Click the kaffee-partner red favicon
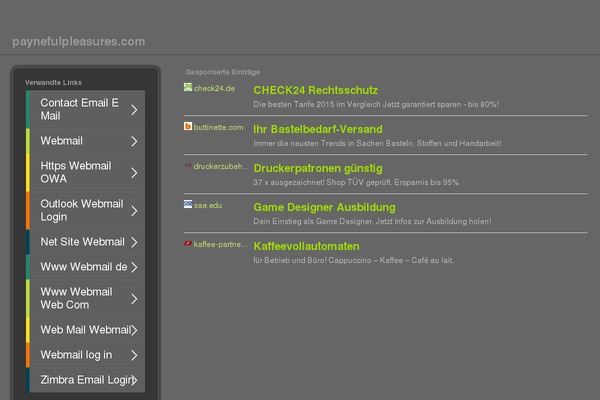Screen dimensions: 600x400 pyautogui.click(x=188, y=243)
